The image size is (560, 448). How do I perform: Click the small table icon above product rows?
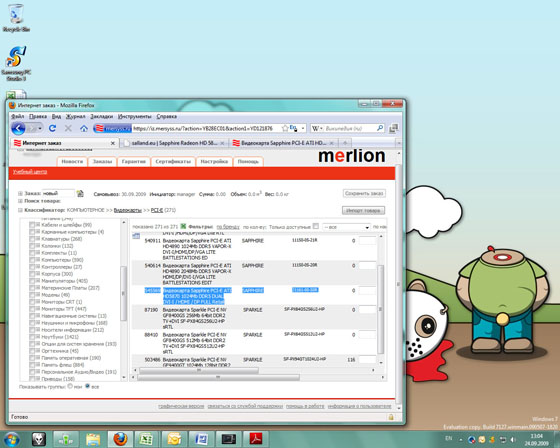[x=136, y=236]
